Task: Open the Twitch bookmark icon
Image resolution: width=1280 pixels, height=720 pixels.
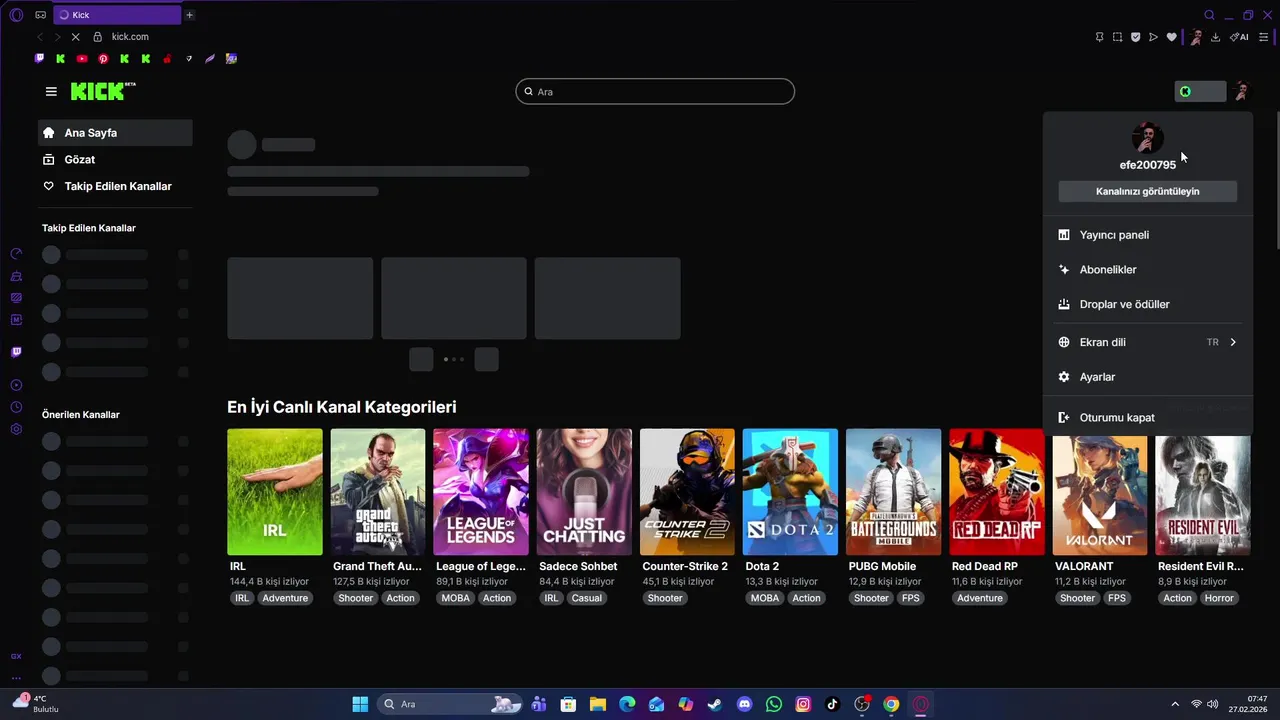Action: click(40, 59)
